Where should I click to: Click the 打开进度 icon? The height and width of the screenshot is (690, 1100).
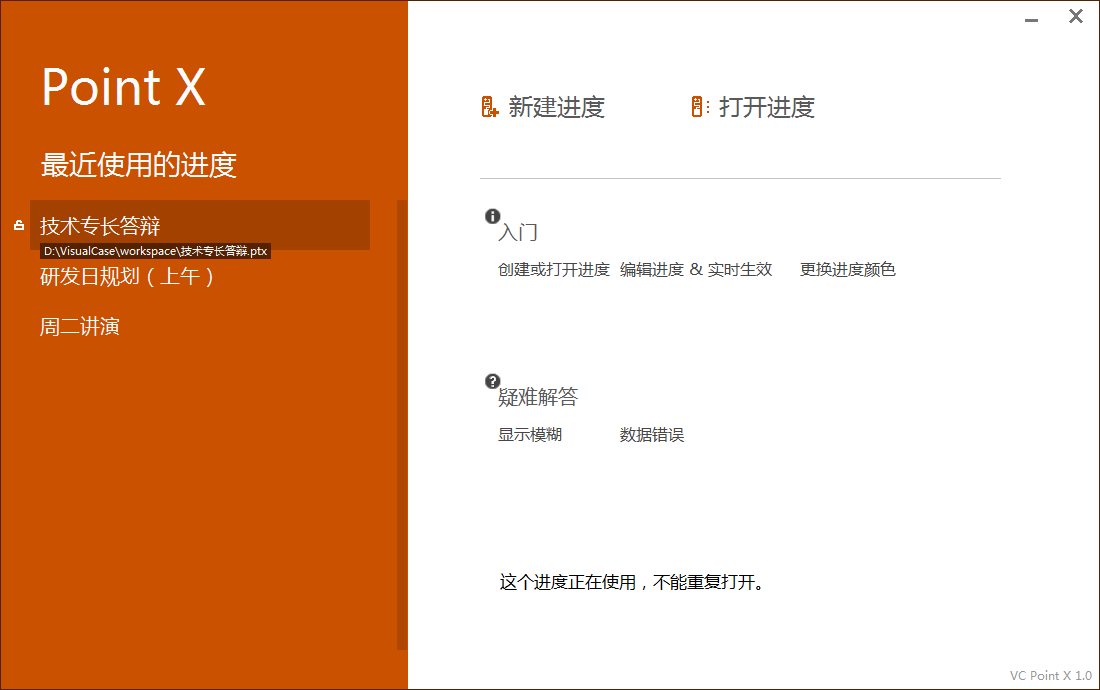pyautogui.click(x=700, y=107)
